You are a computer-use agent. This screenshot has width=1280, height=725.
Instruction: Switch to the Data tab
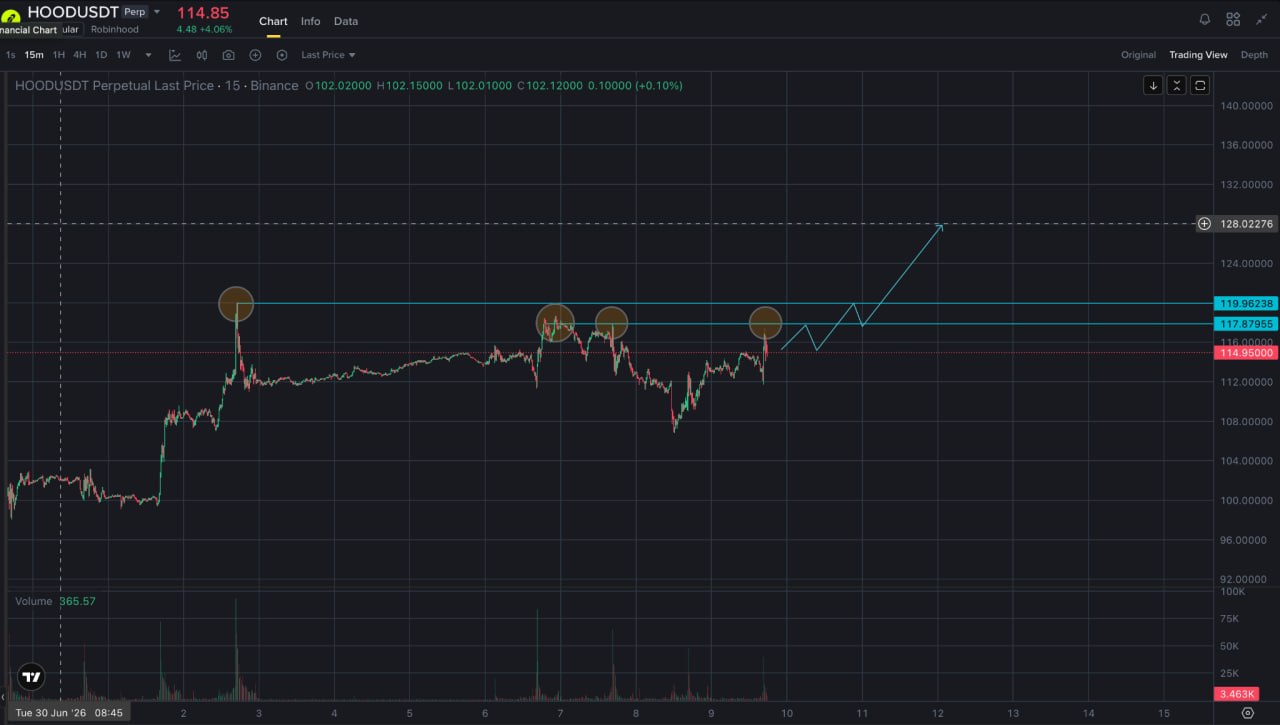coord(346,21)
